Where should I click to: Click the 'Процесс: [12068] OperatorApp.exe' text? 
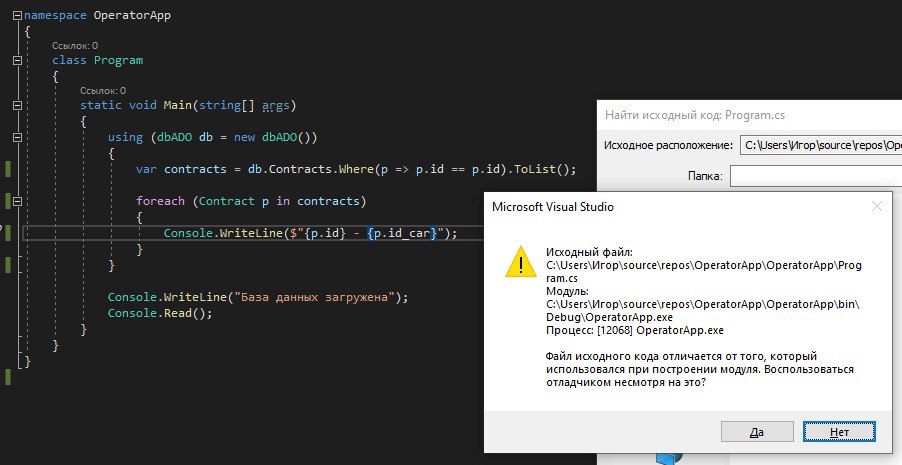pyautogui.click(x=635, y=330)
